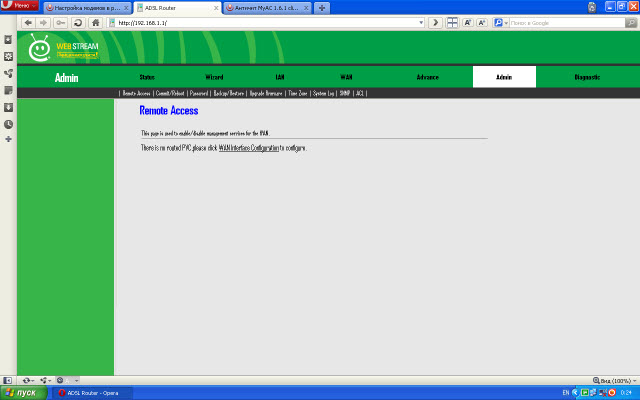Open the Commit/Reboot submenu link
The height and width of the screenshot is (400, 640).
169,93
